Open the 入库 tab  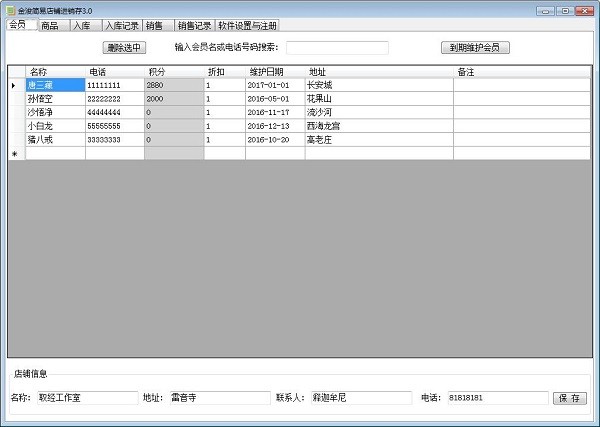[82, 25]
